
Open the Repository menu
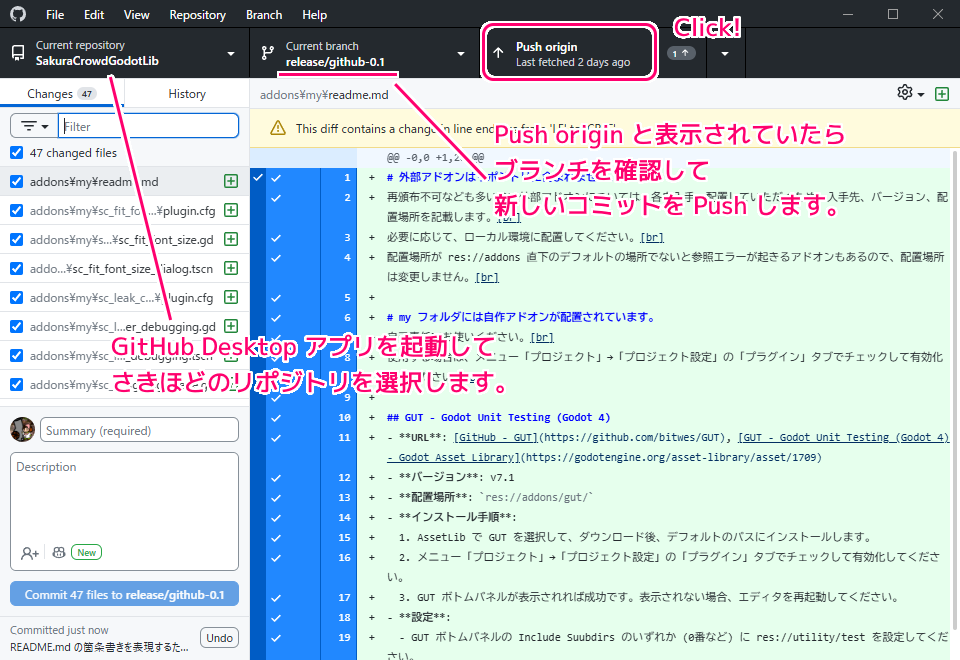point(197,15)
